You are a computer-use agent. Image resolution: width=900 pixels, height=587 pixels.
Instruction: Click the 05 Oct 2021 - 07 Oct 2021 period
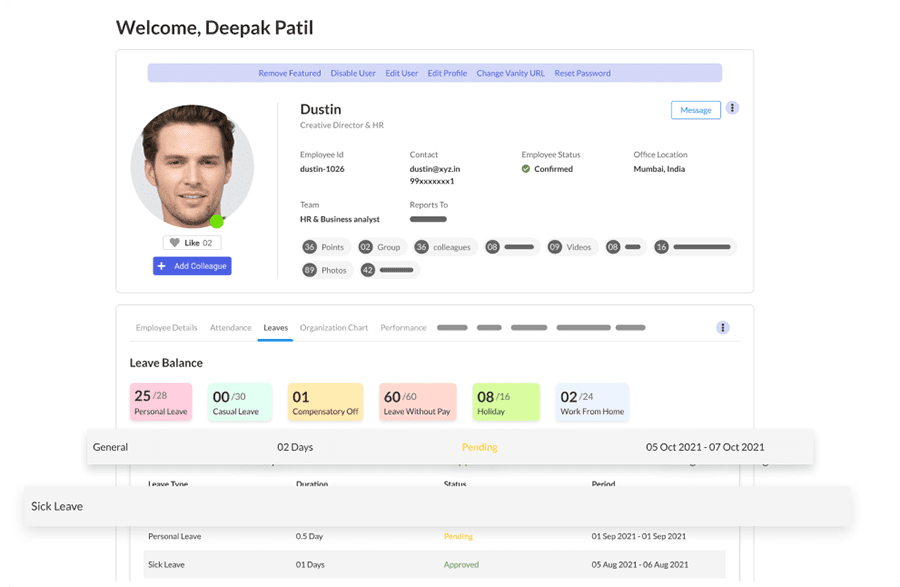coord(705,447)
